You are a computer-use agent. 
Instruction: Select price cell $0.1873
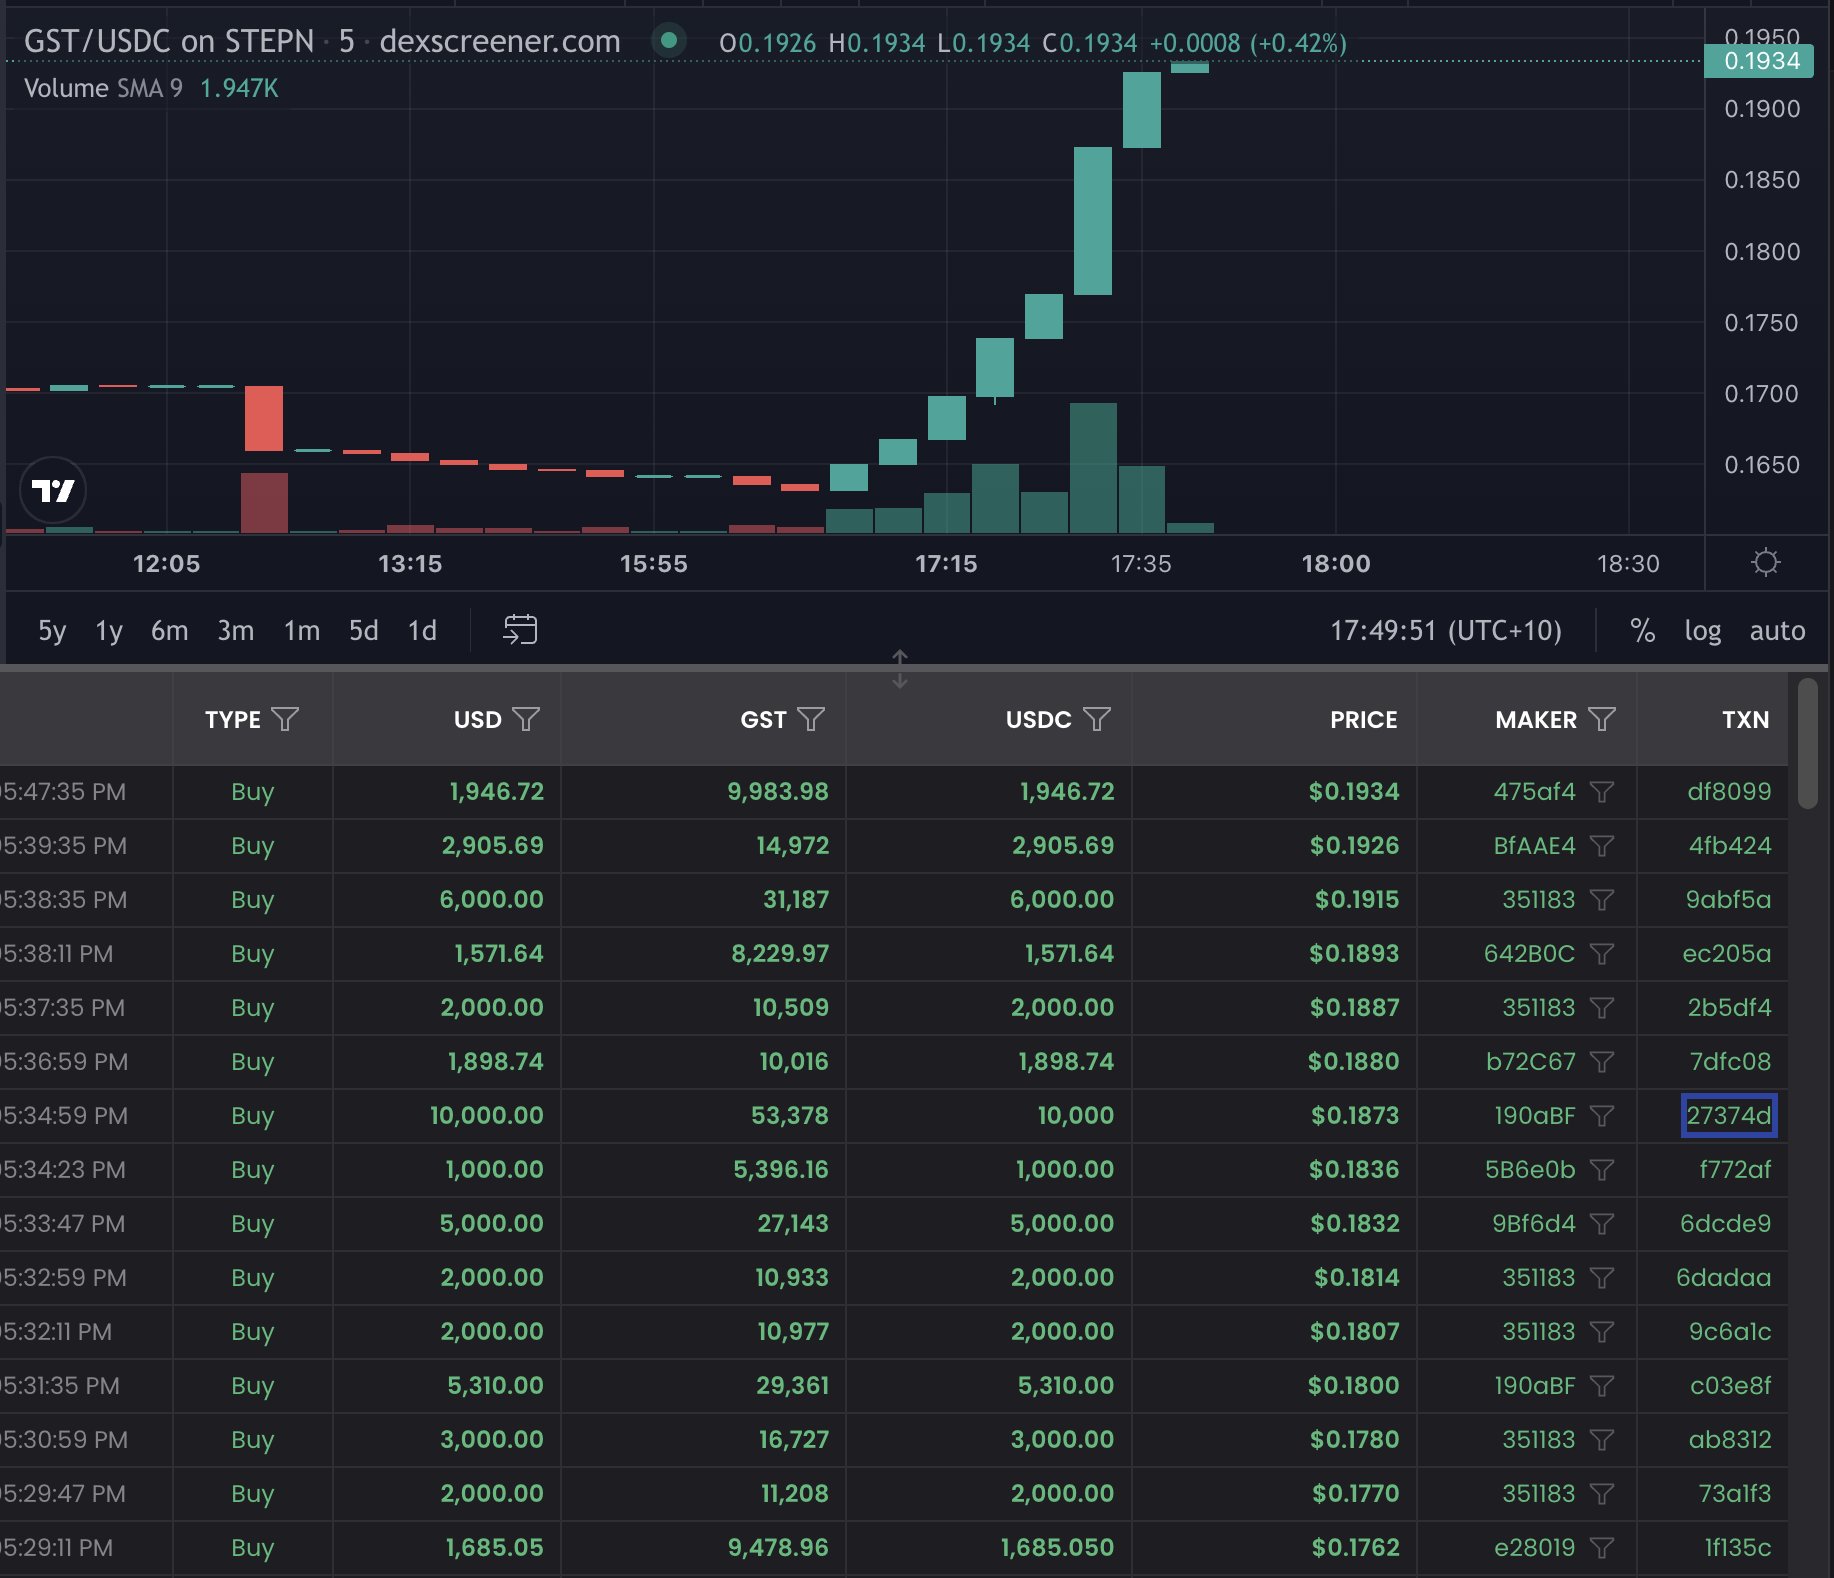pos(1354,1116)
